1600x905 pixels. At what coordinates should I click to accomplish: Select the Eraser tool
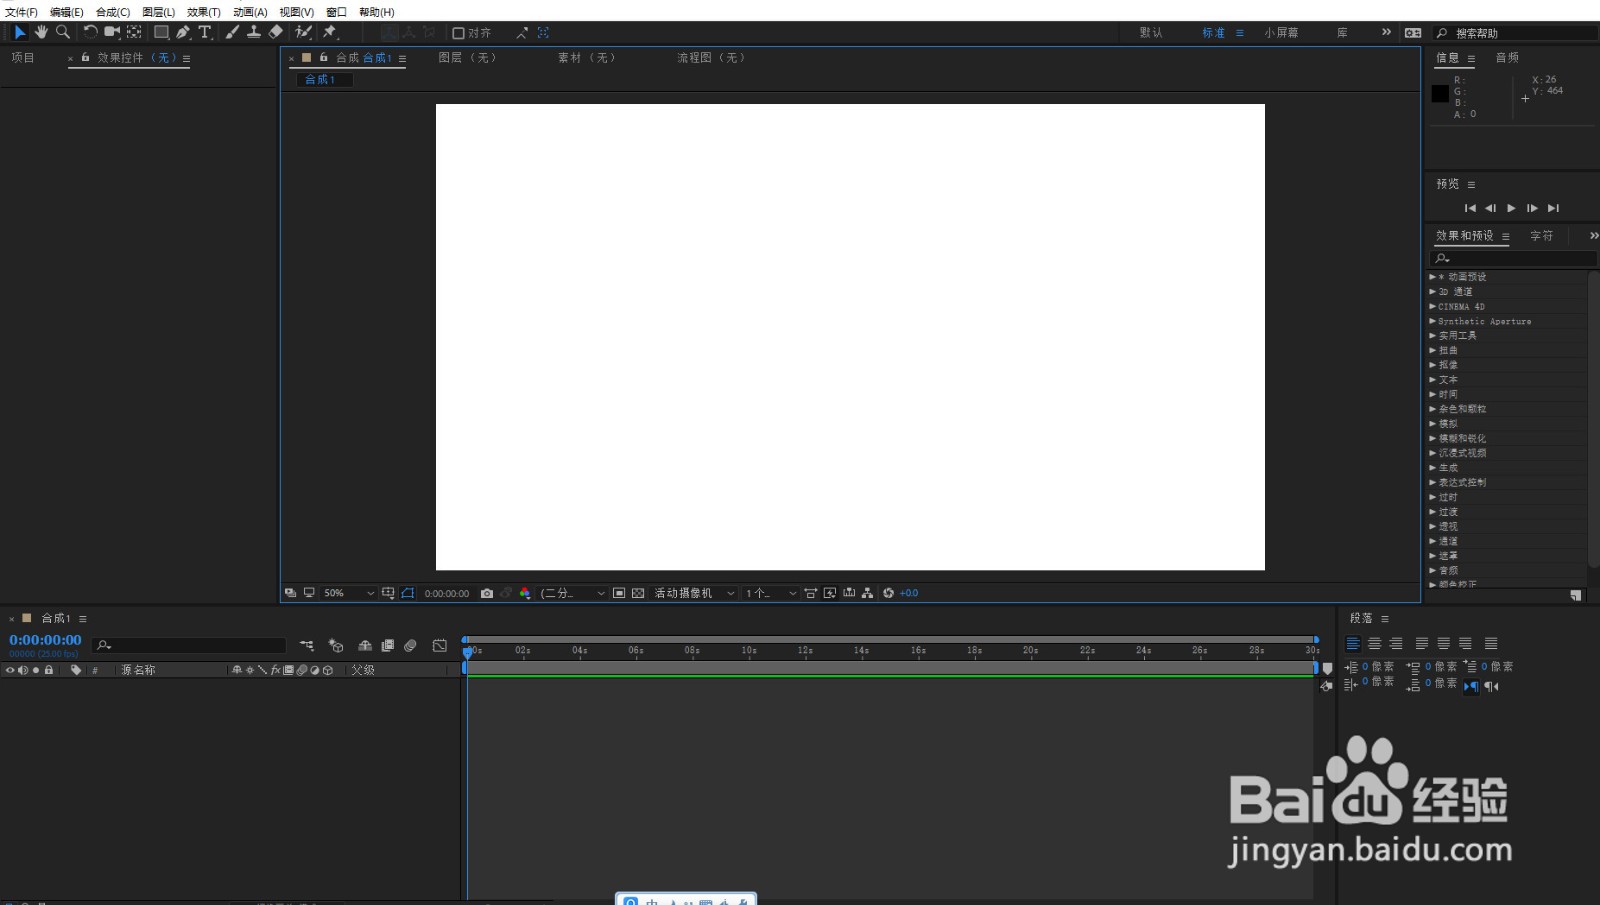tap(276, 32)
